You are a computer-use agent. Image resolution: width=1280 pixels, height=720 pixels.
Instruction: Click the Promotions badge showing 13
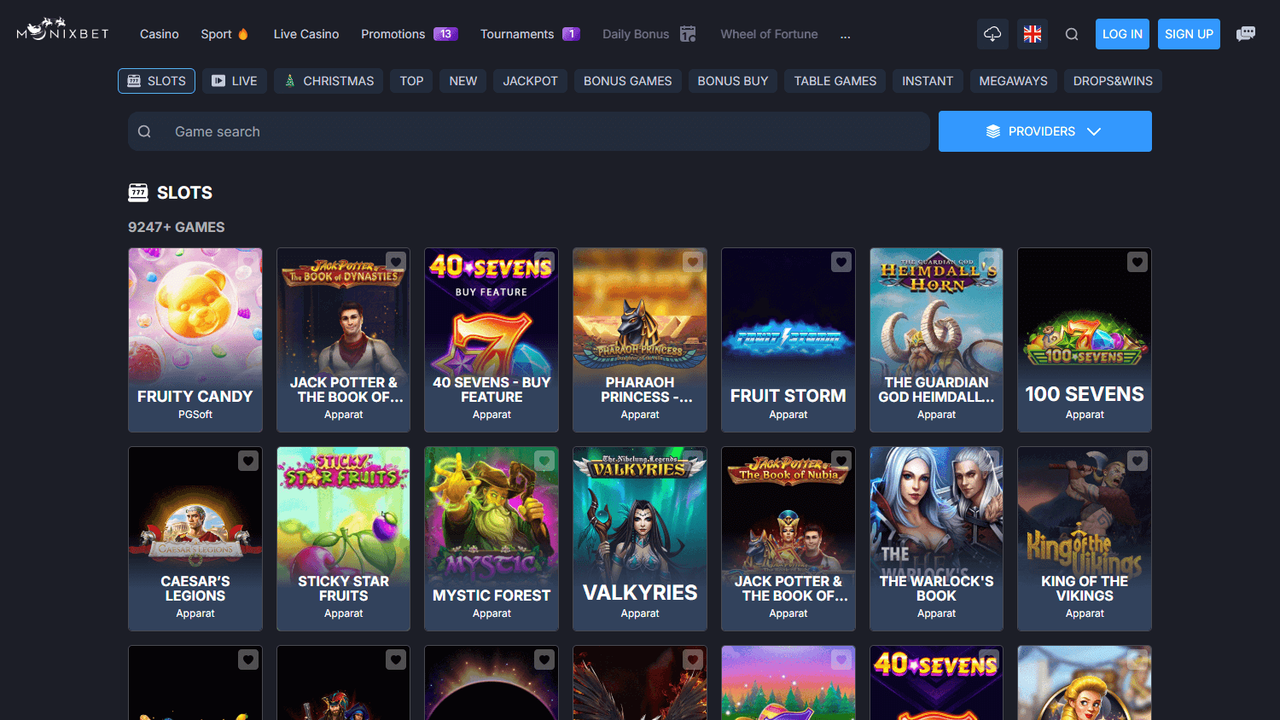(x=446, y=34)
